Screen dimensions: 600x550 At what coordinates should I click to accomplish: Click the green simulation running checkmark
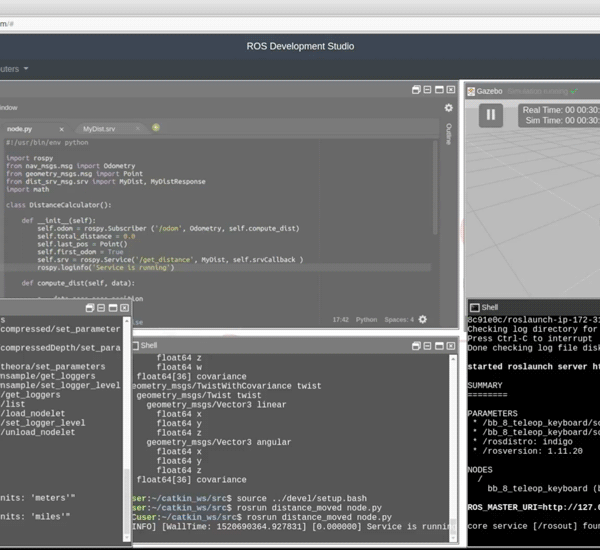pos(574,91)
